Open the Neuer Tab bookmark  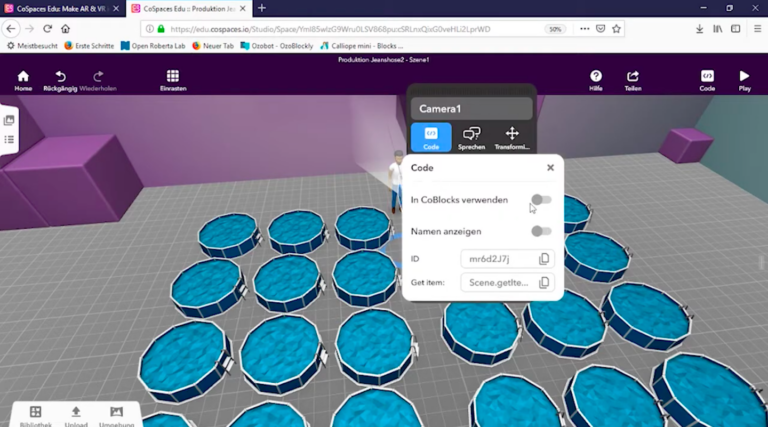pos(213,46)
